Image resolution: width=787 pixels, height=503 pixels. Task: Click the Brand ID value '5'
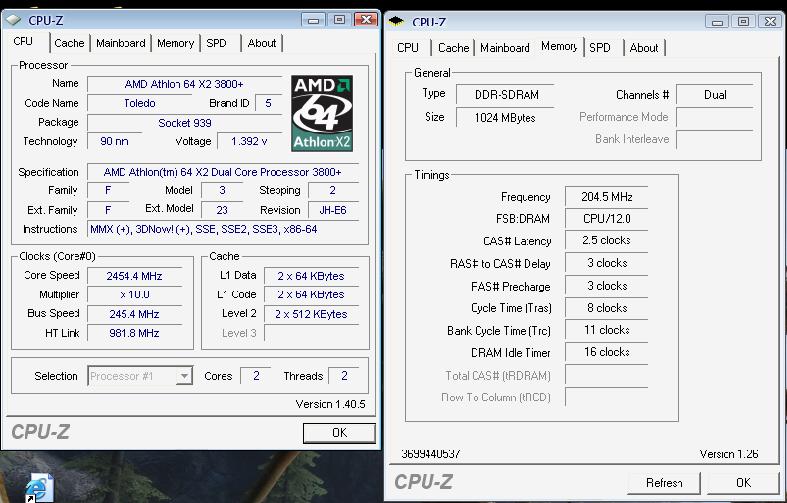[x=268, y=103]
